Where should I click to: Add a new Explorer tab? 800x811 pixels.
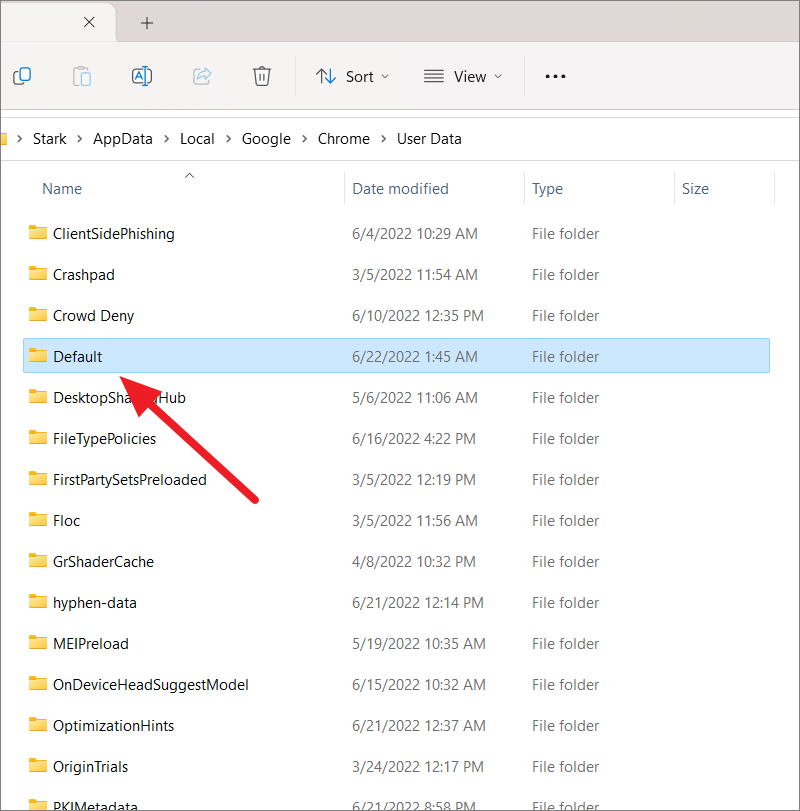(x=147, y=23)
